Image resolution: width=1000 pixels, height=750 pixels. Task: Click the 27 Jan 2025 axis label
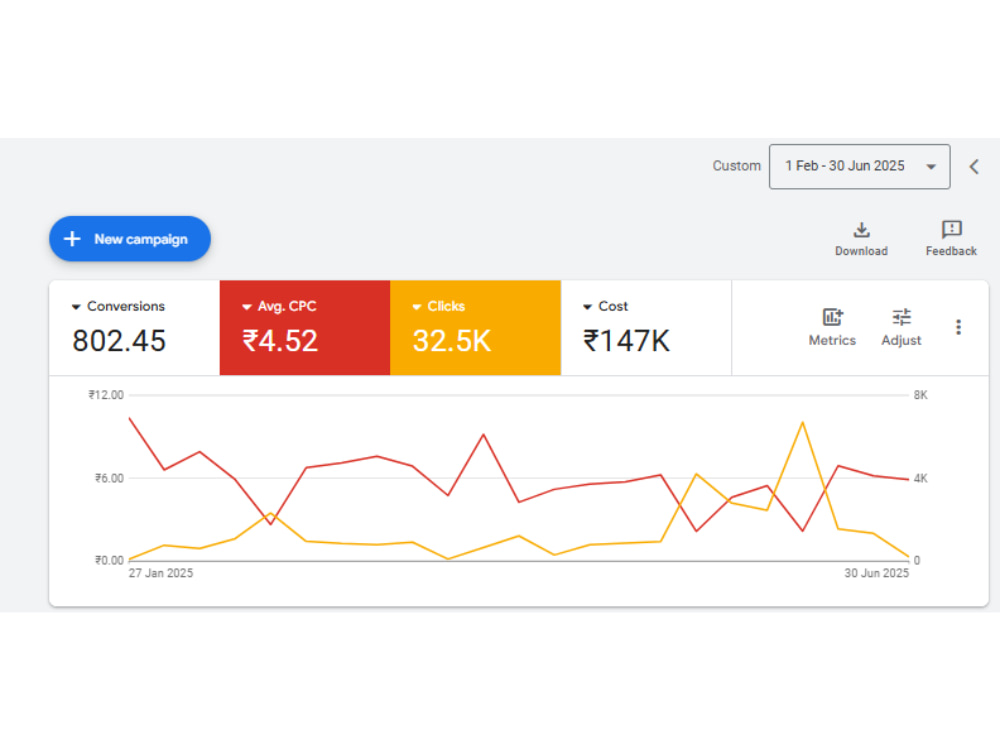[x=161, y=573]
